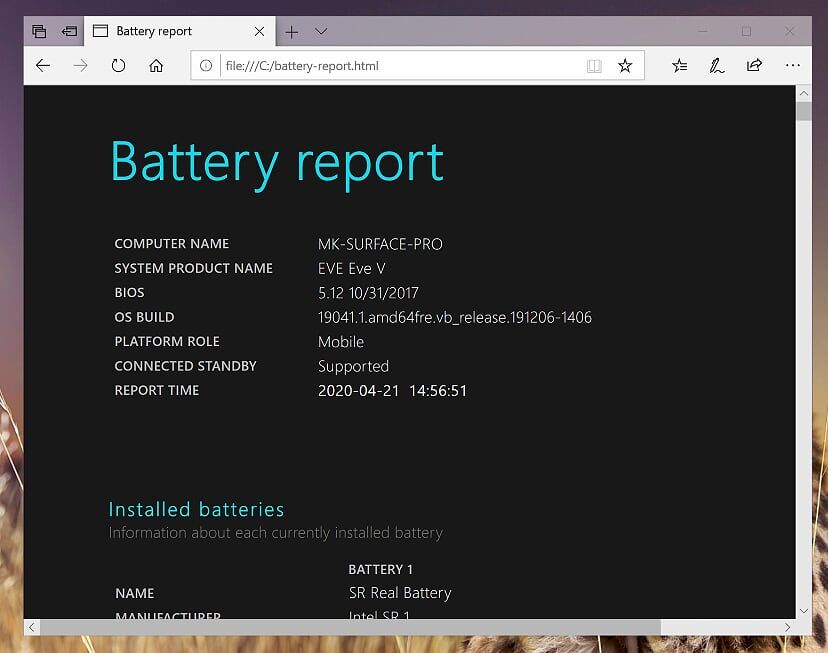Click the Add notes pen icon
This screenshot has height=653, width=828.
[716, 66]
